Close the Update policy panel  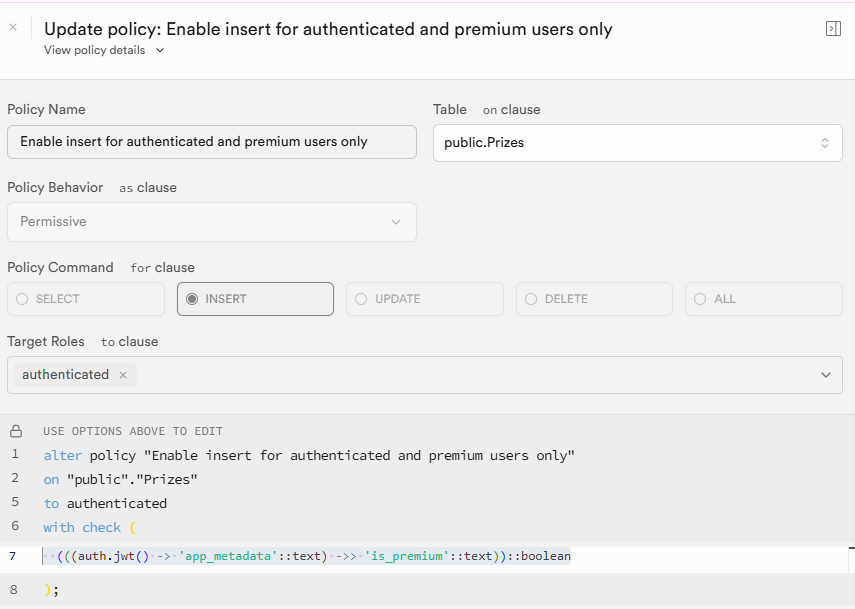pos(13,28)
